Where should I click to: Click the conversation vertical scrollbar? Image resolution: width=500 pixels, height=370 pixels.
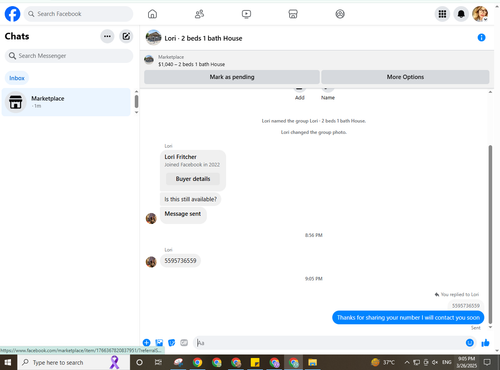click(490, 234)
